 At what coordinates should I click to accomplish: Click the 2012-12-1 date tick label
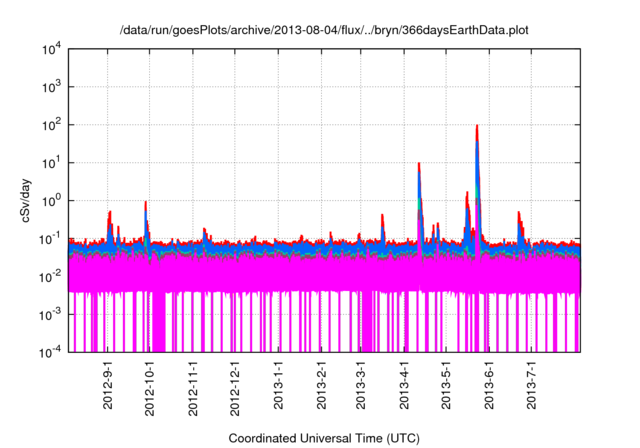pos(234,389)
